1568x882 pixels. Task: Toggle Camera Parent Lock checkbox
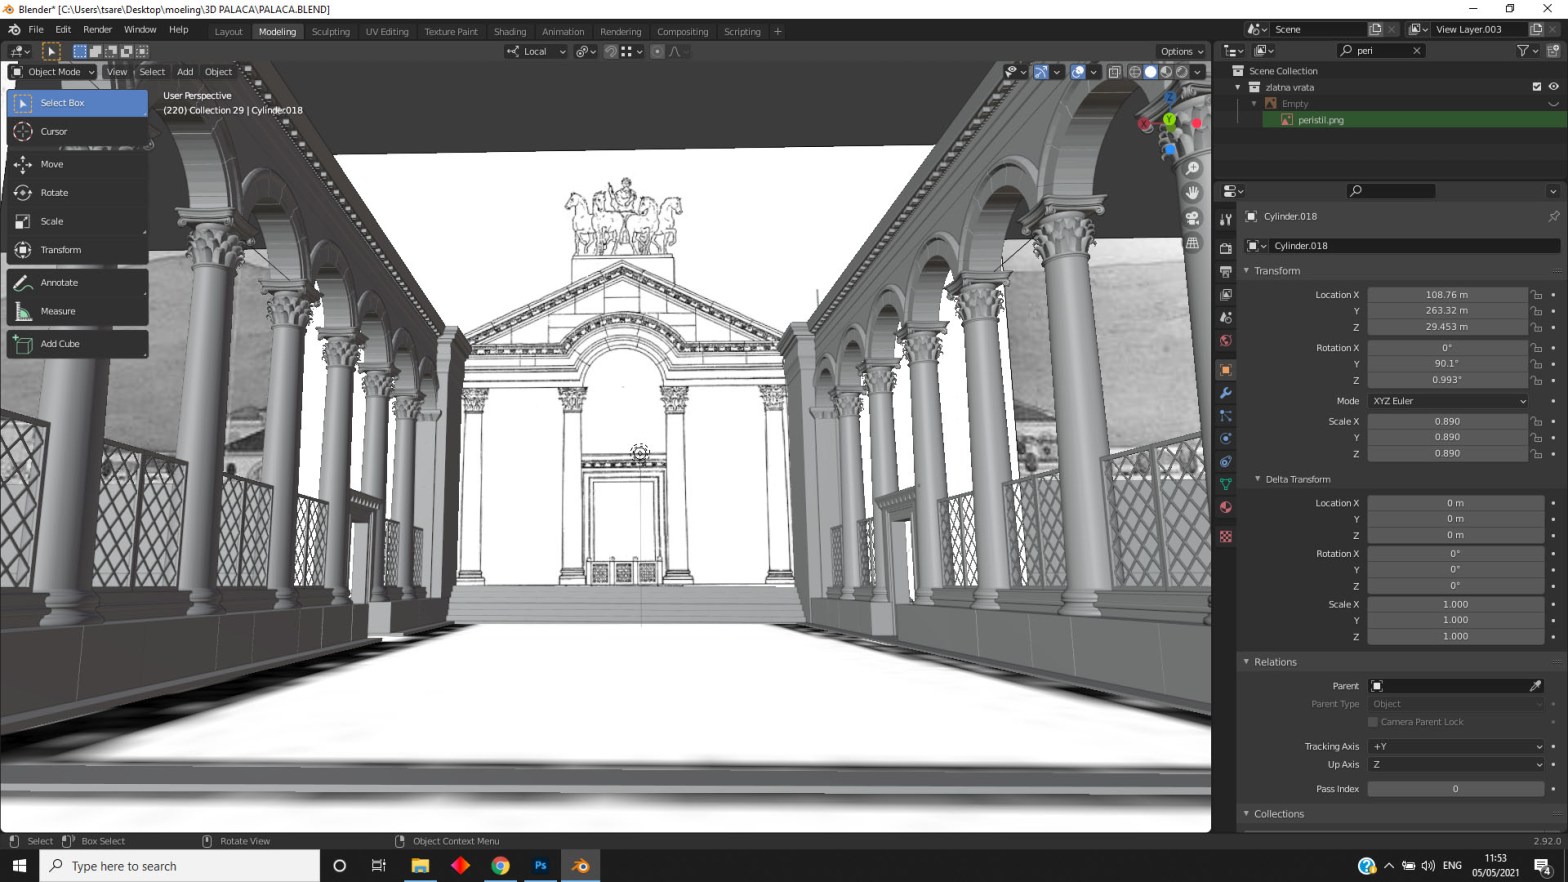pos(1373,722)
